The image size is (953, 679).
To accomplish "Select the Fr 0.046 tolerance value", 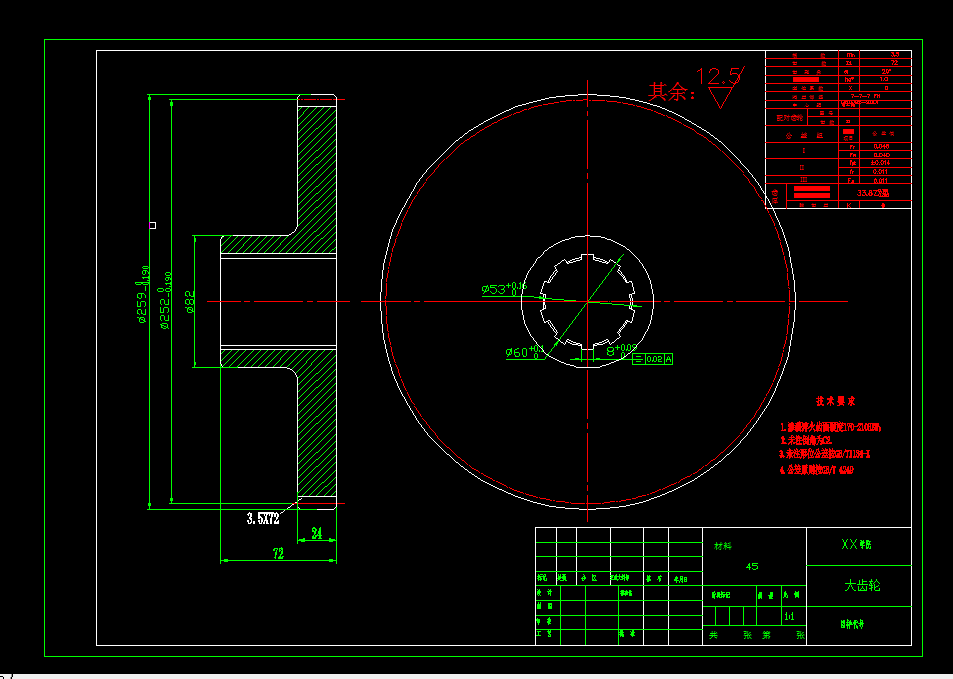I will (x=881, y=146).
